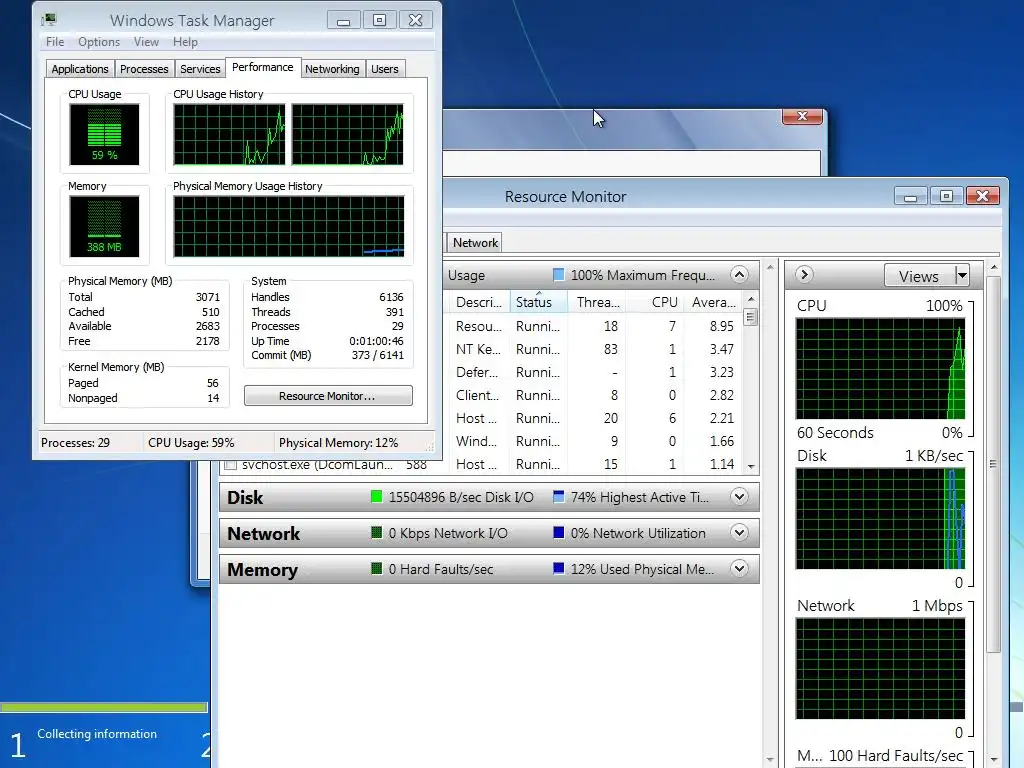Tick the svchost.exe (DcomLaun... checkbox
The height and width of the screenshot is (768, 1024).
pos(230,465)
